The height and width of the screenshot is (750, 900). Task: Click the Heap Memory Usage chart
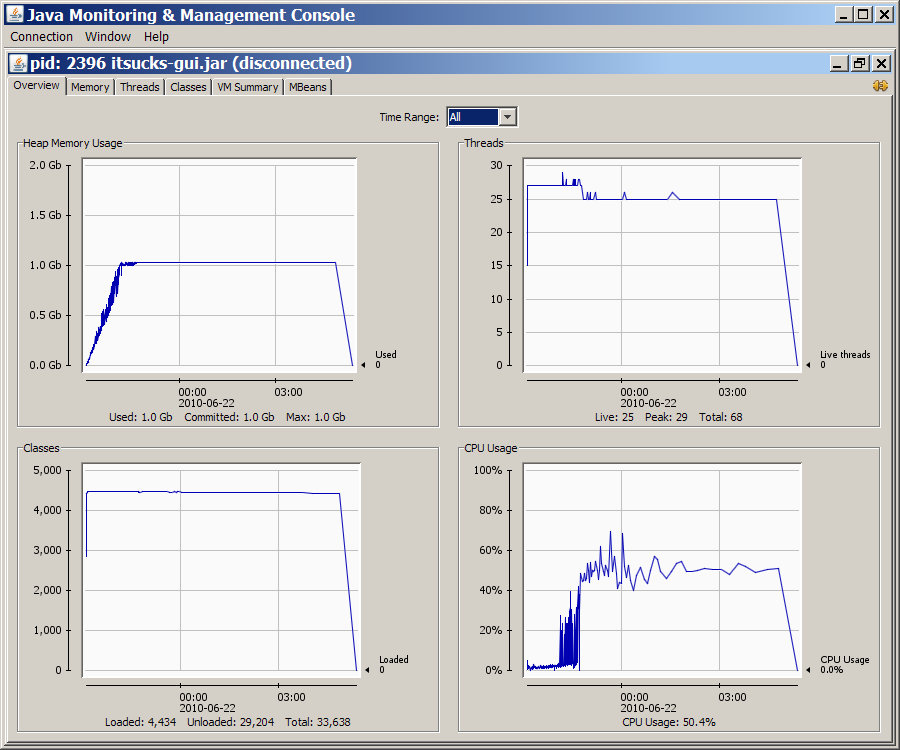point(219,265)
